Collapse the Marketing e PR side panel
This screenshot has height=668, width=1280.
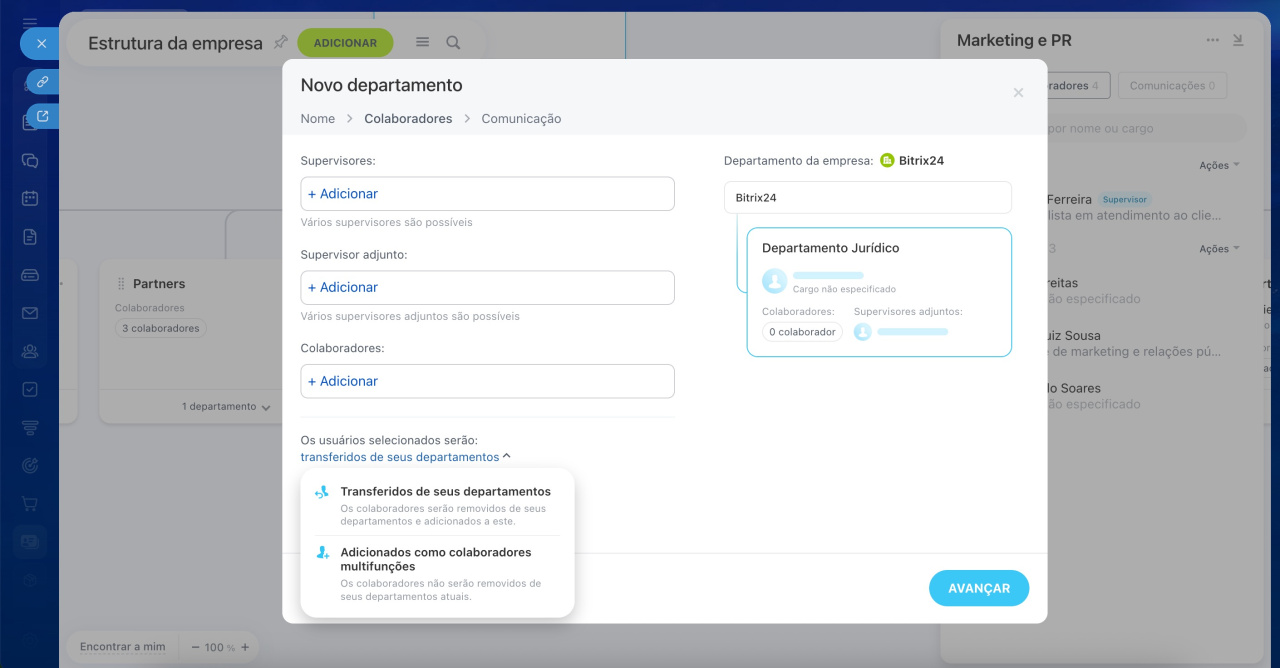pyautogui.click(x=1238, y=41)
